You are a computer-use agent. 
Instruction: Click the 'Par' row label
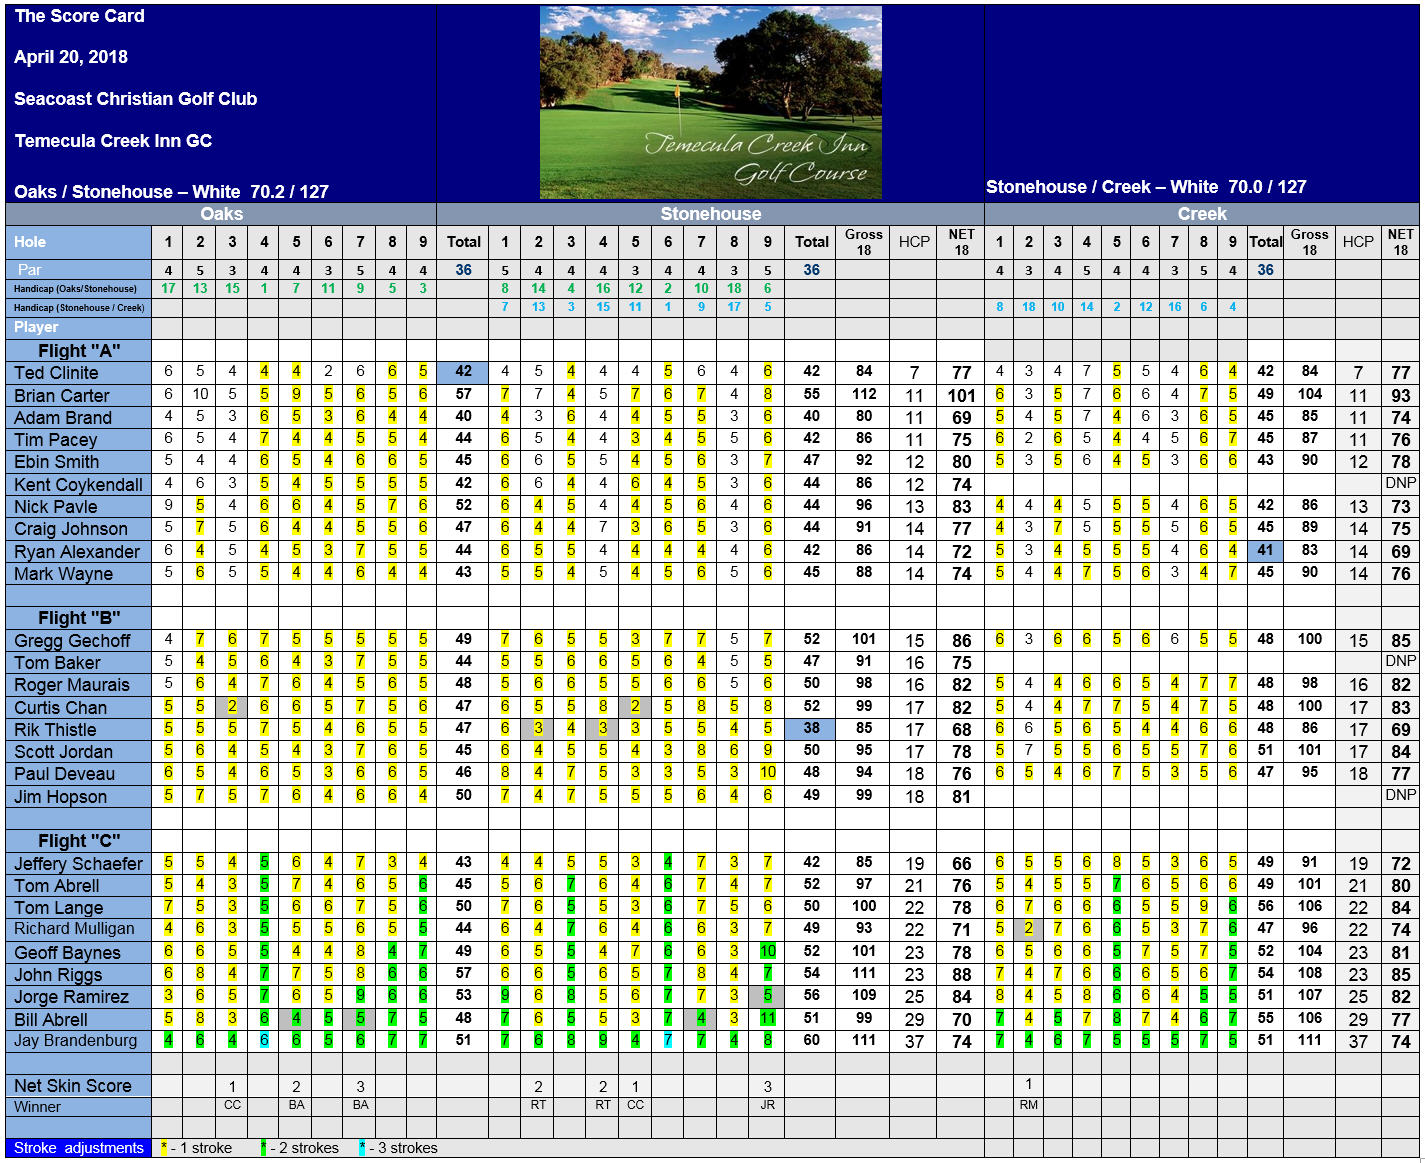(30, 270)
